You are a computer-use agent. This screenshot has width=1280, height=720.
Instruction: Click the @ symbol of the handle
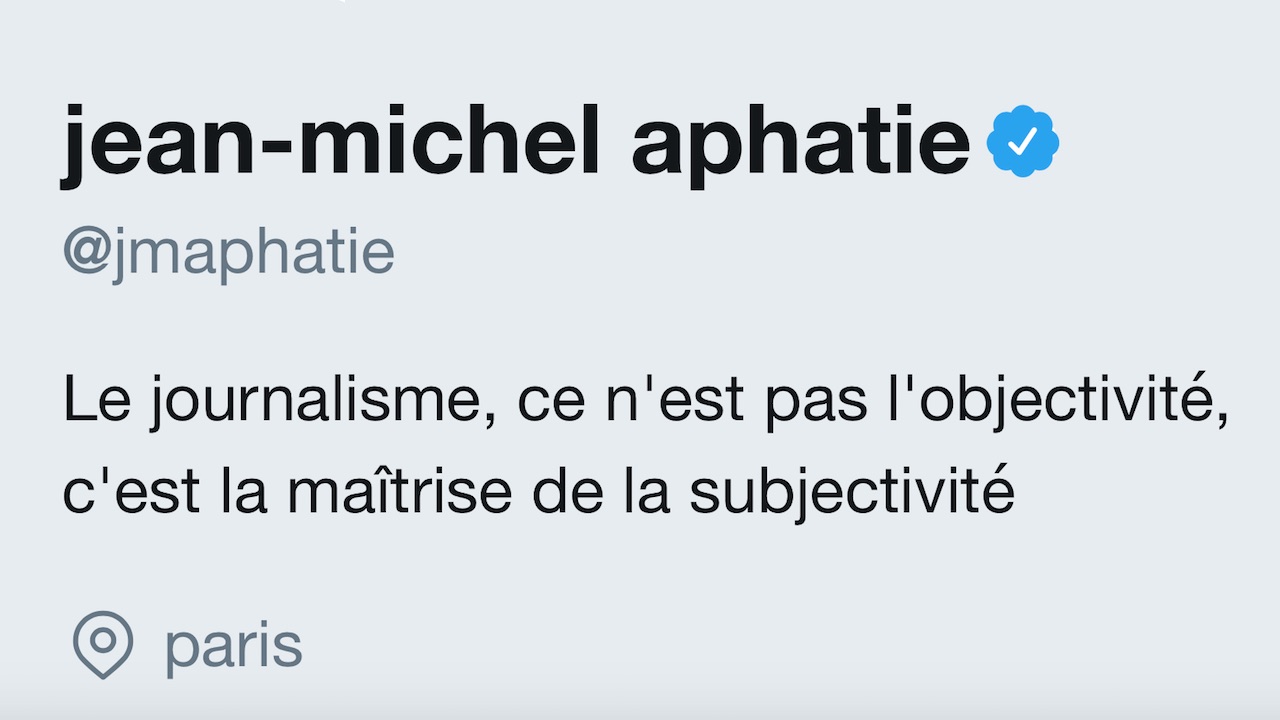click(85, 254)
